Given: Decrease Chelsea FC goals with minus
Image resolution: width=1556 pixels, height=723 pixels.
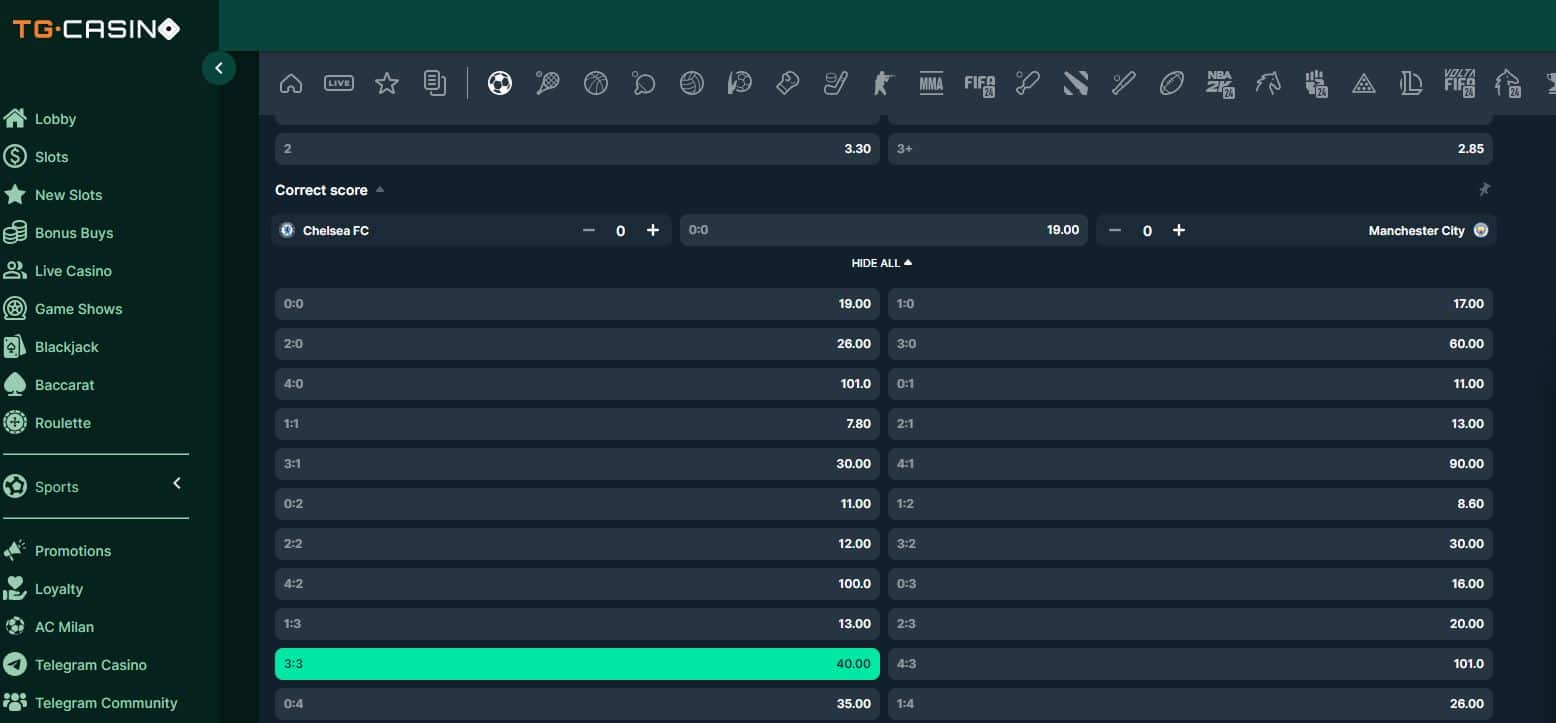Looking at the screenshot, I should (x=589, y=230).
